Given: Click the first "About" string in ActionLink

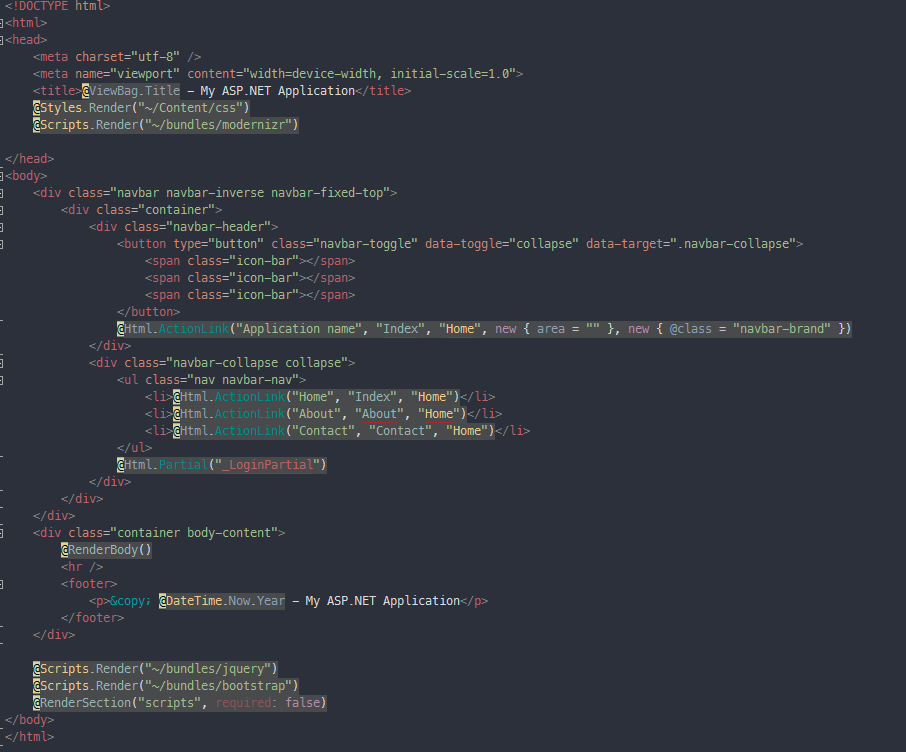Looking at the screenshot, I should [x=316, y=414].
